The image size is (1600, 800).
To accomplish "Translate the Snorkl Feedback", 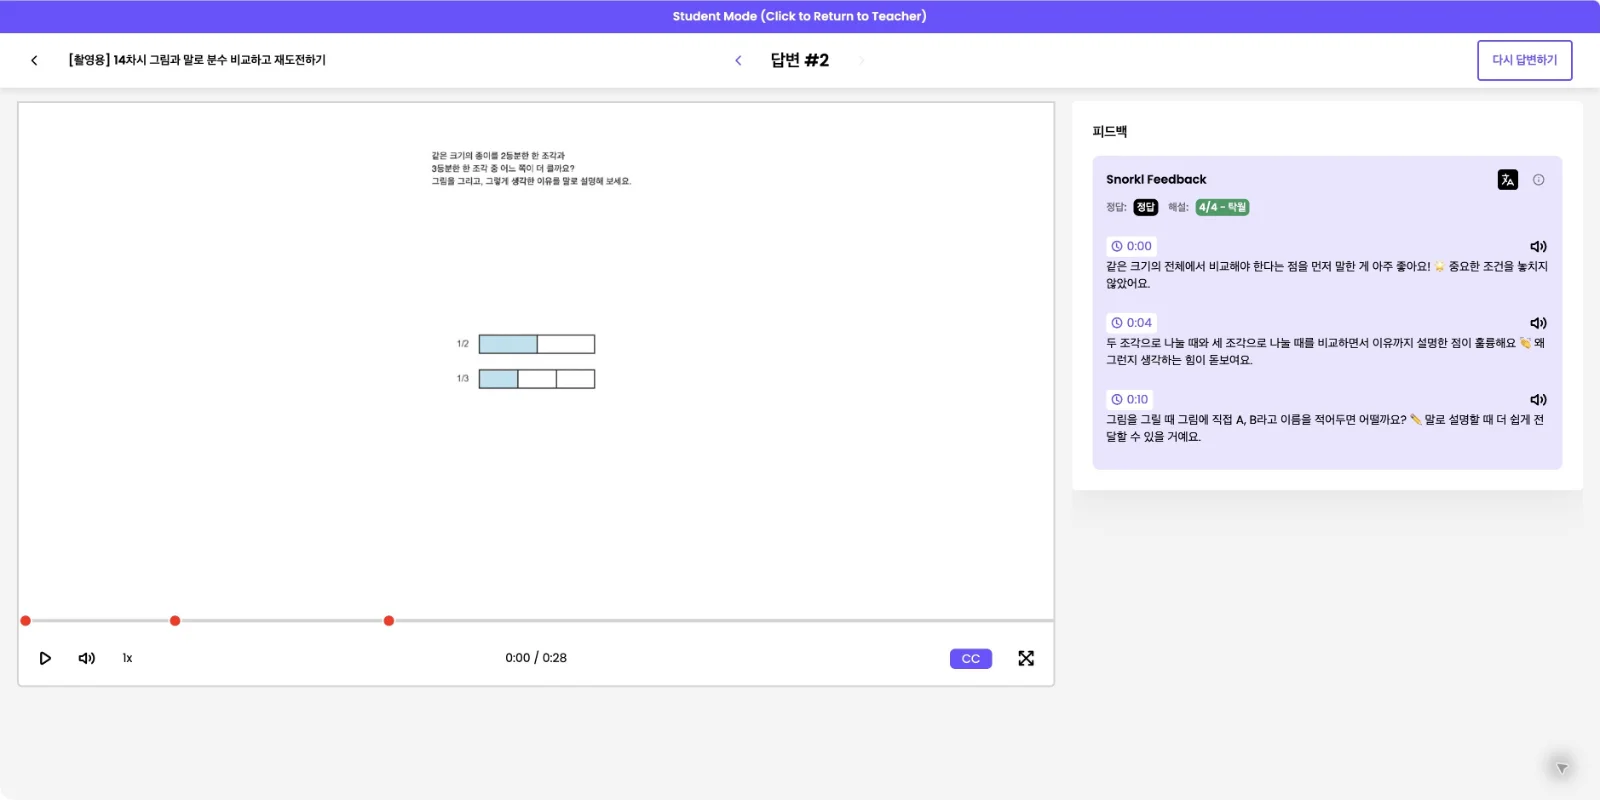I will pos(1508,180).
